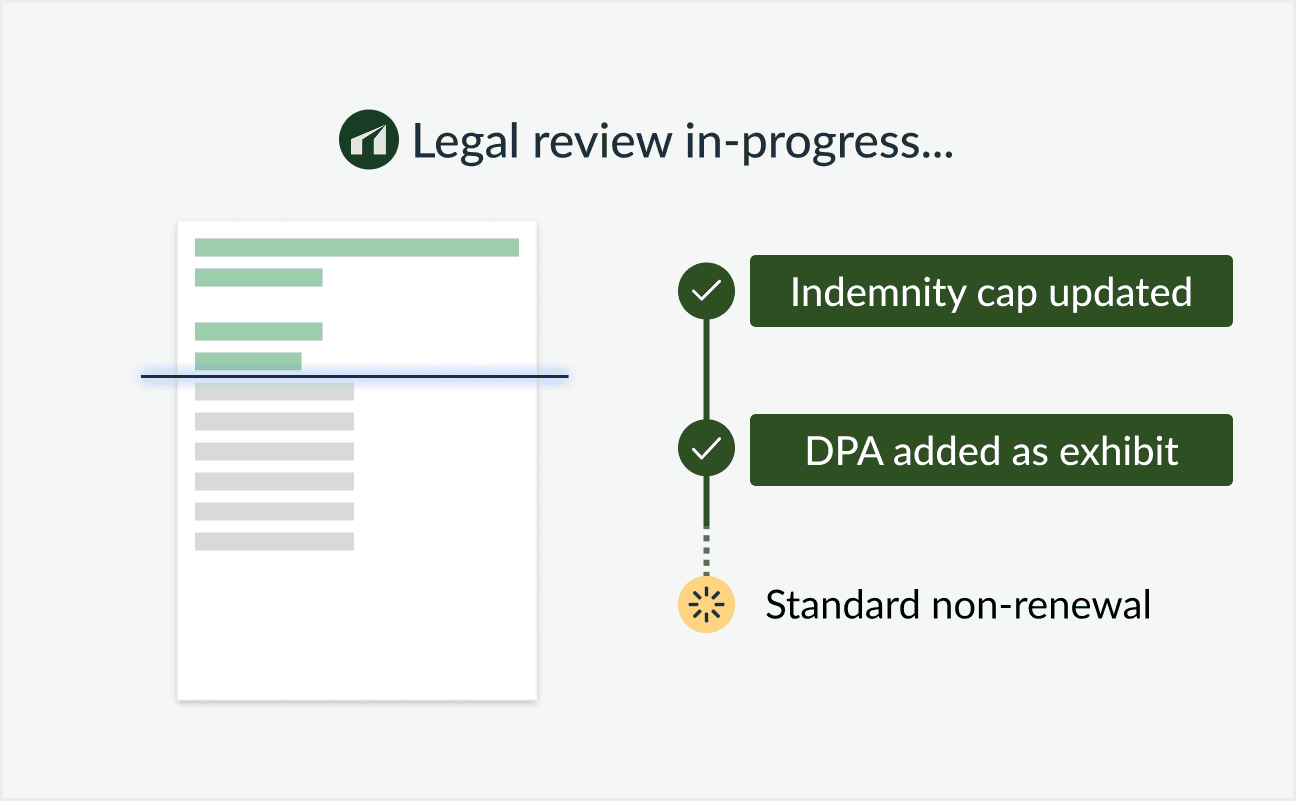Click the DPA added as exhibit button

pyautogui.click(x=990, y=449)
